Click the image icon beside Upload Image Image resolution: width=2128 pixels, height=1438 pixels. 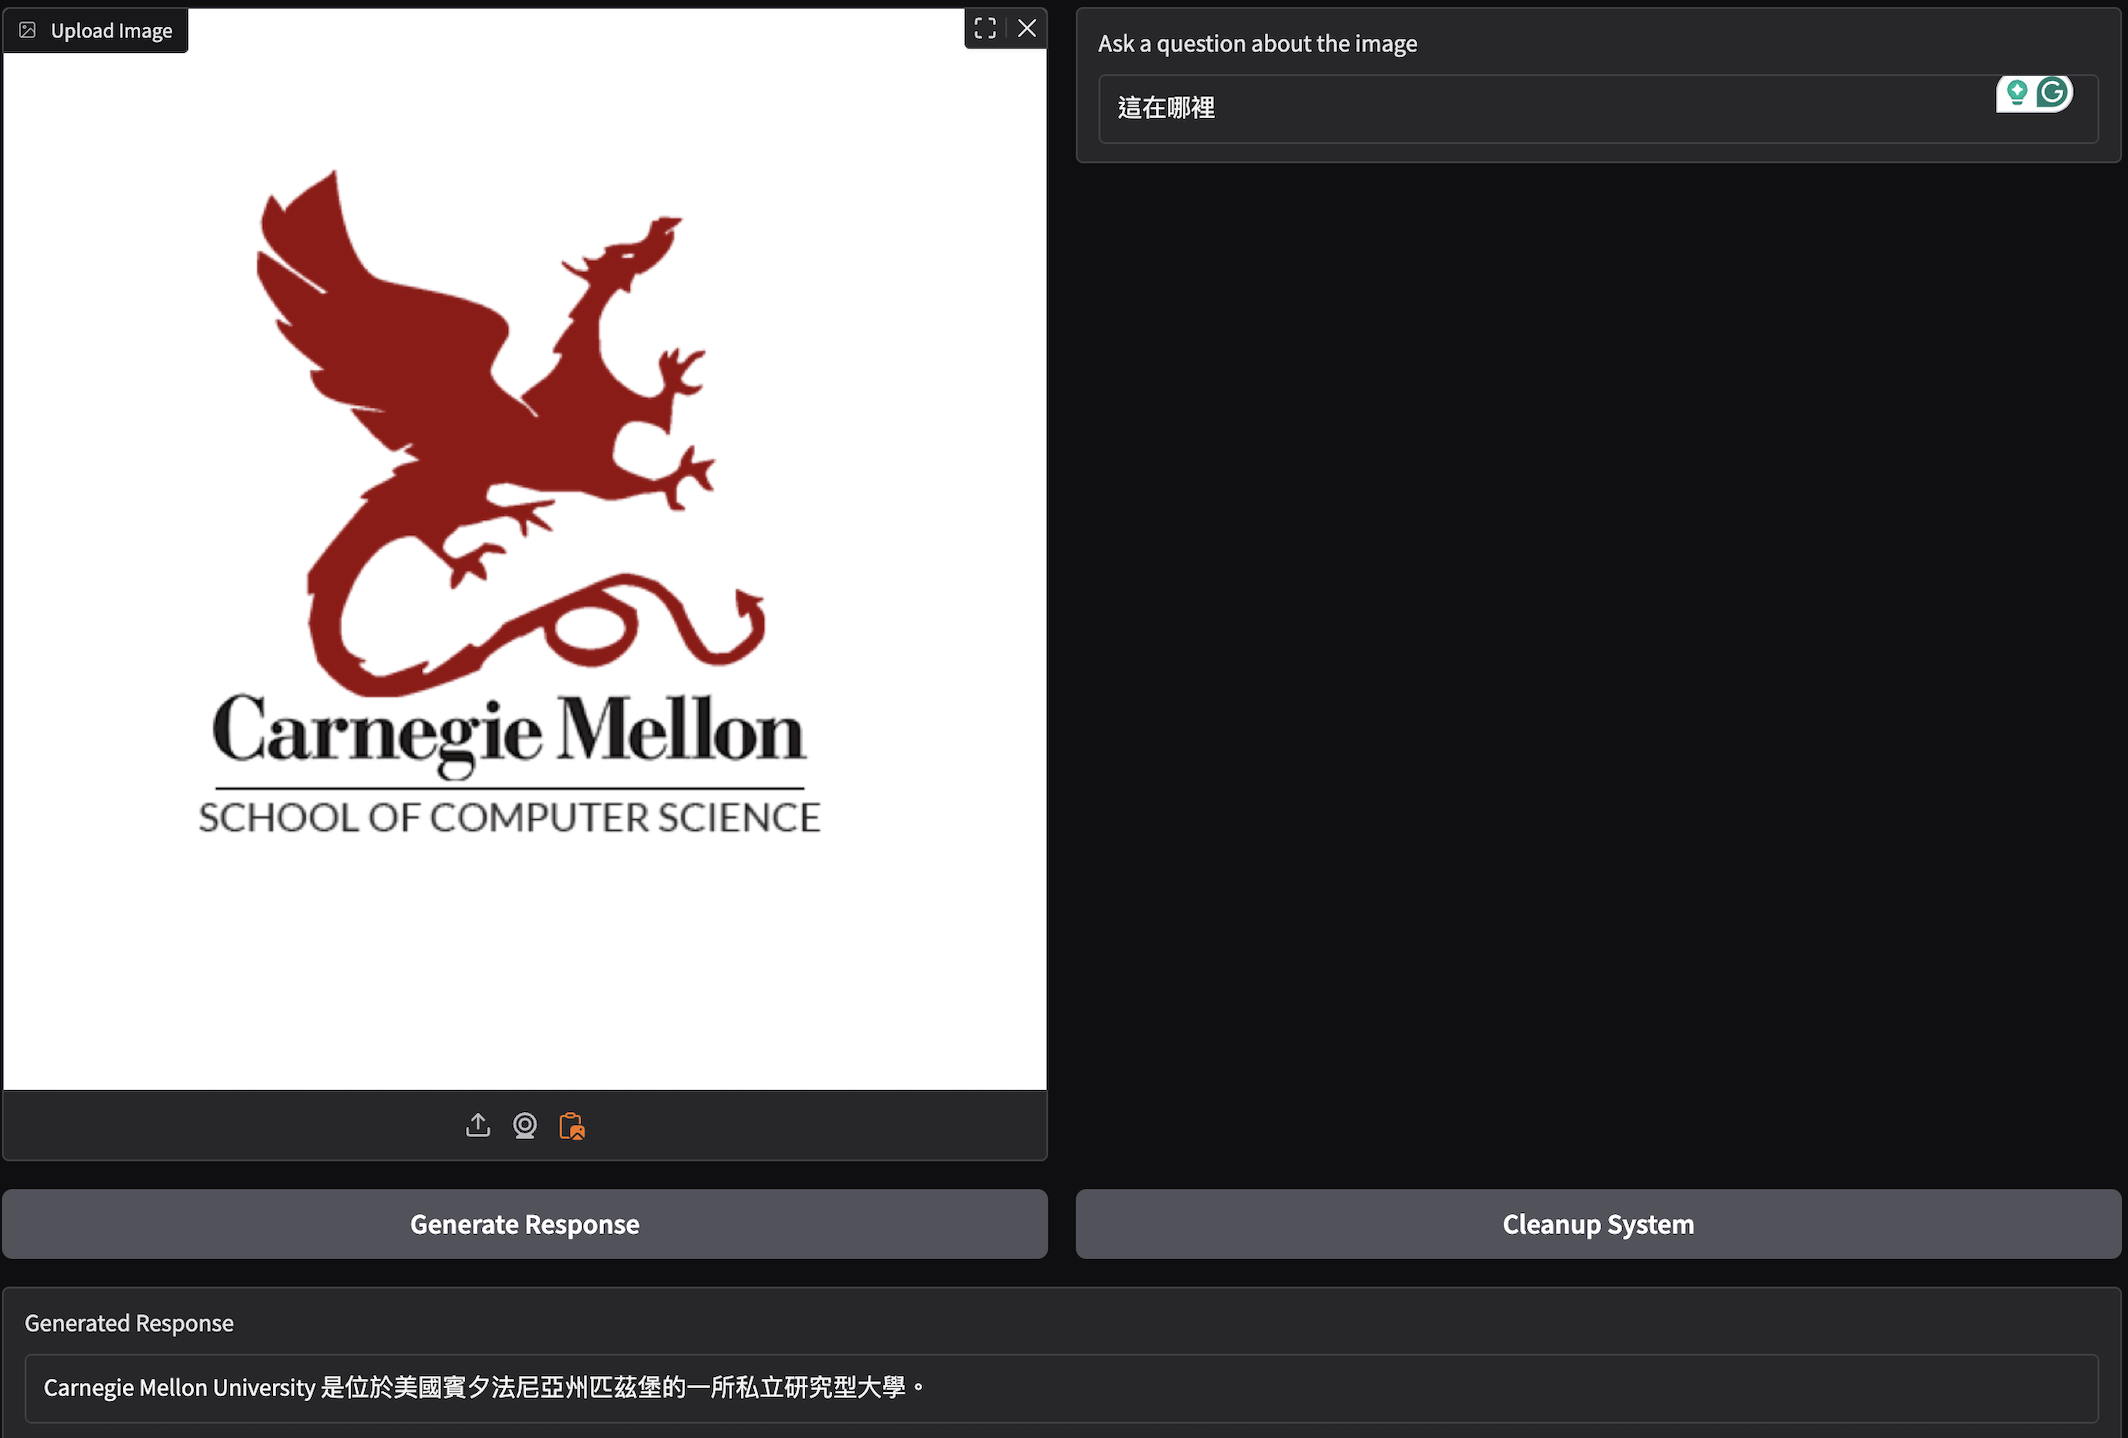pyautogui.click(x=28, y=30)
